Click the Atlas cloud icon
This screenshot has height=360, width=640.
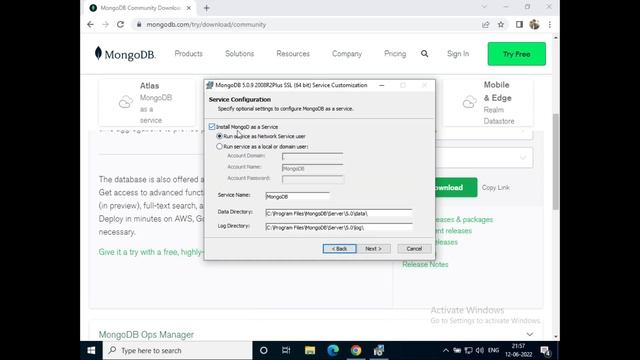pyautogui.click(x=126, y=102)
